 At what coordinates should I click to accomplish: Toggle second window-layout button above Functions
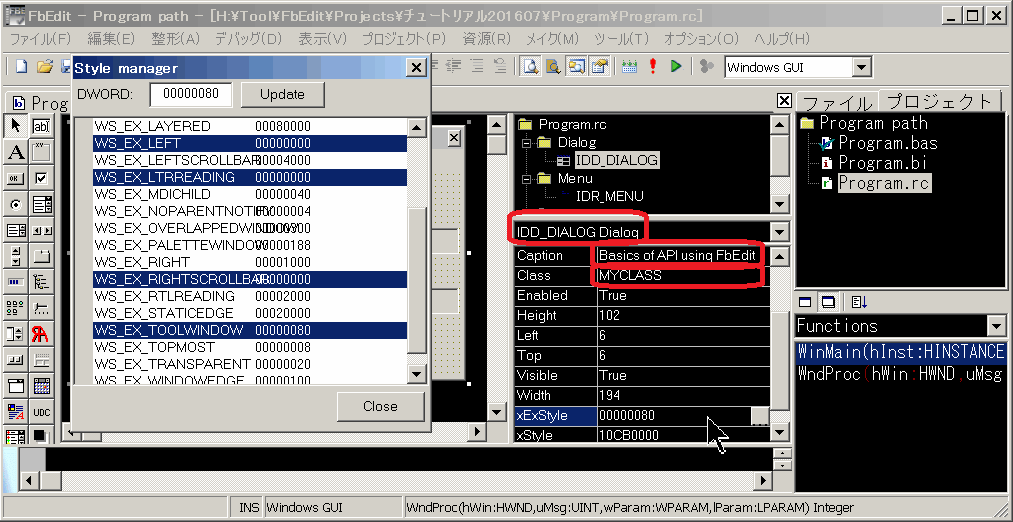(828, 302)
